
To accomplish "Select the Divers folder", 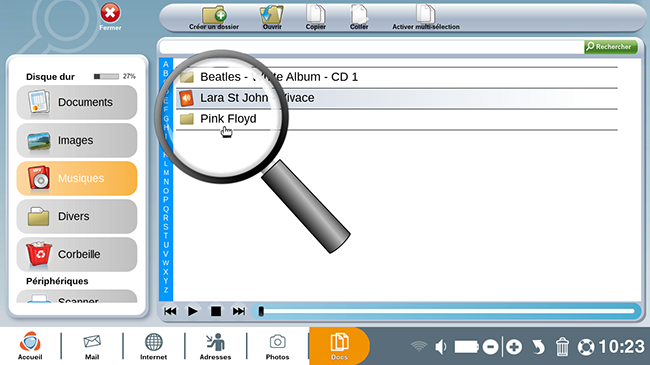I will (x=77, y=217).
